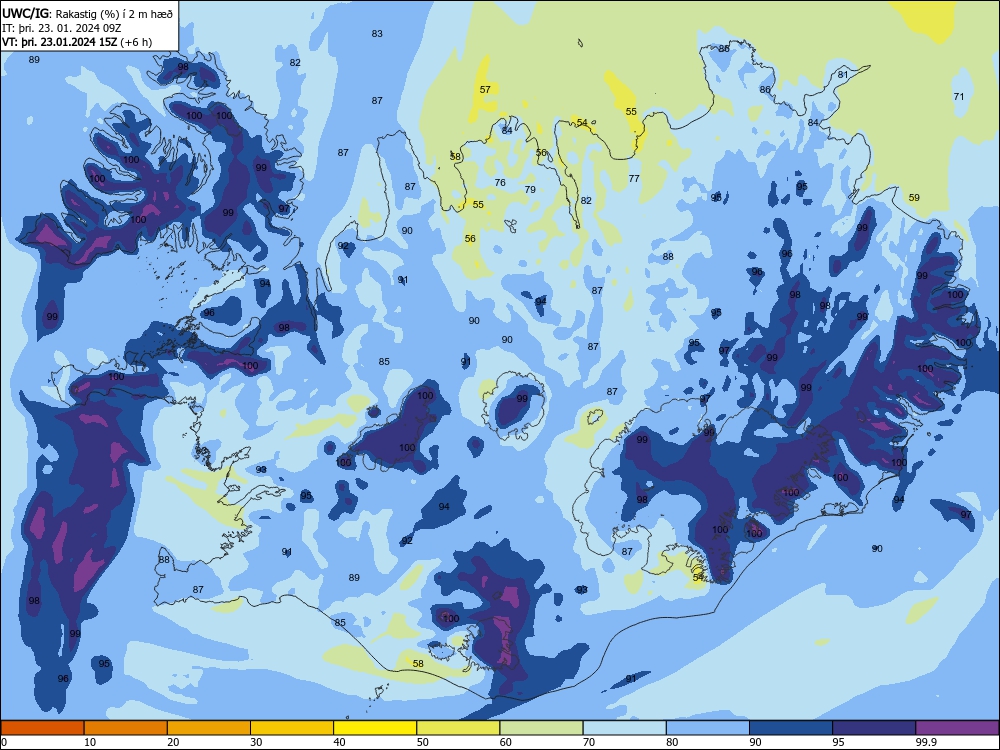Viewport: 1000px width, 750px height.
Task: Click the legend scale label '70'
Action: (589, 742)
